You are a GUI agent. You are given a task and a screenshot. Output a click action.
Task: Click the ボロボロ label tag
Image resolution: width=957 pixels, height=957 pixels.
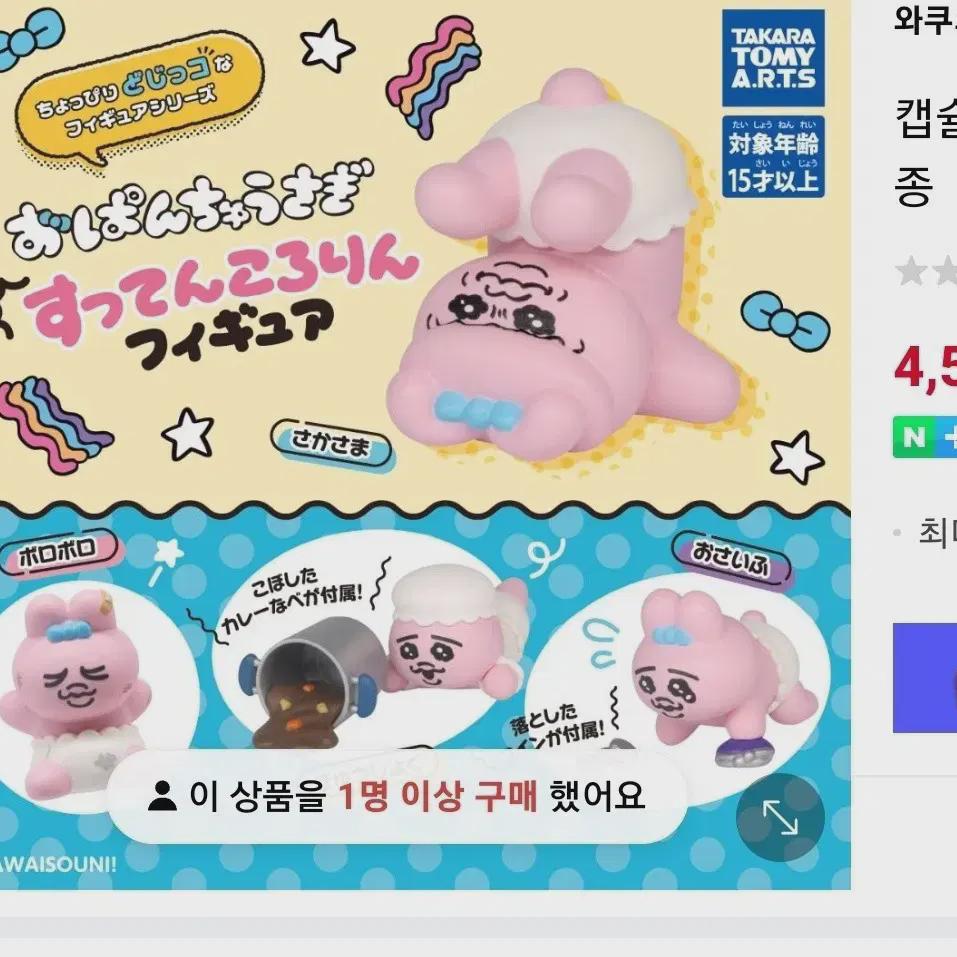point(58,552)
